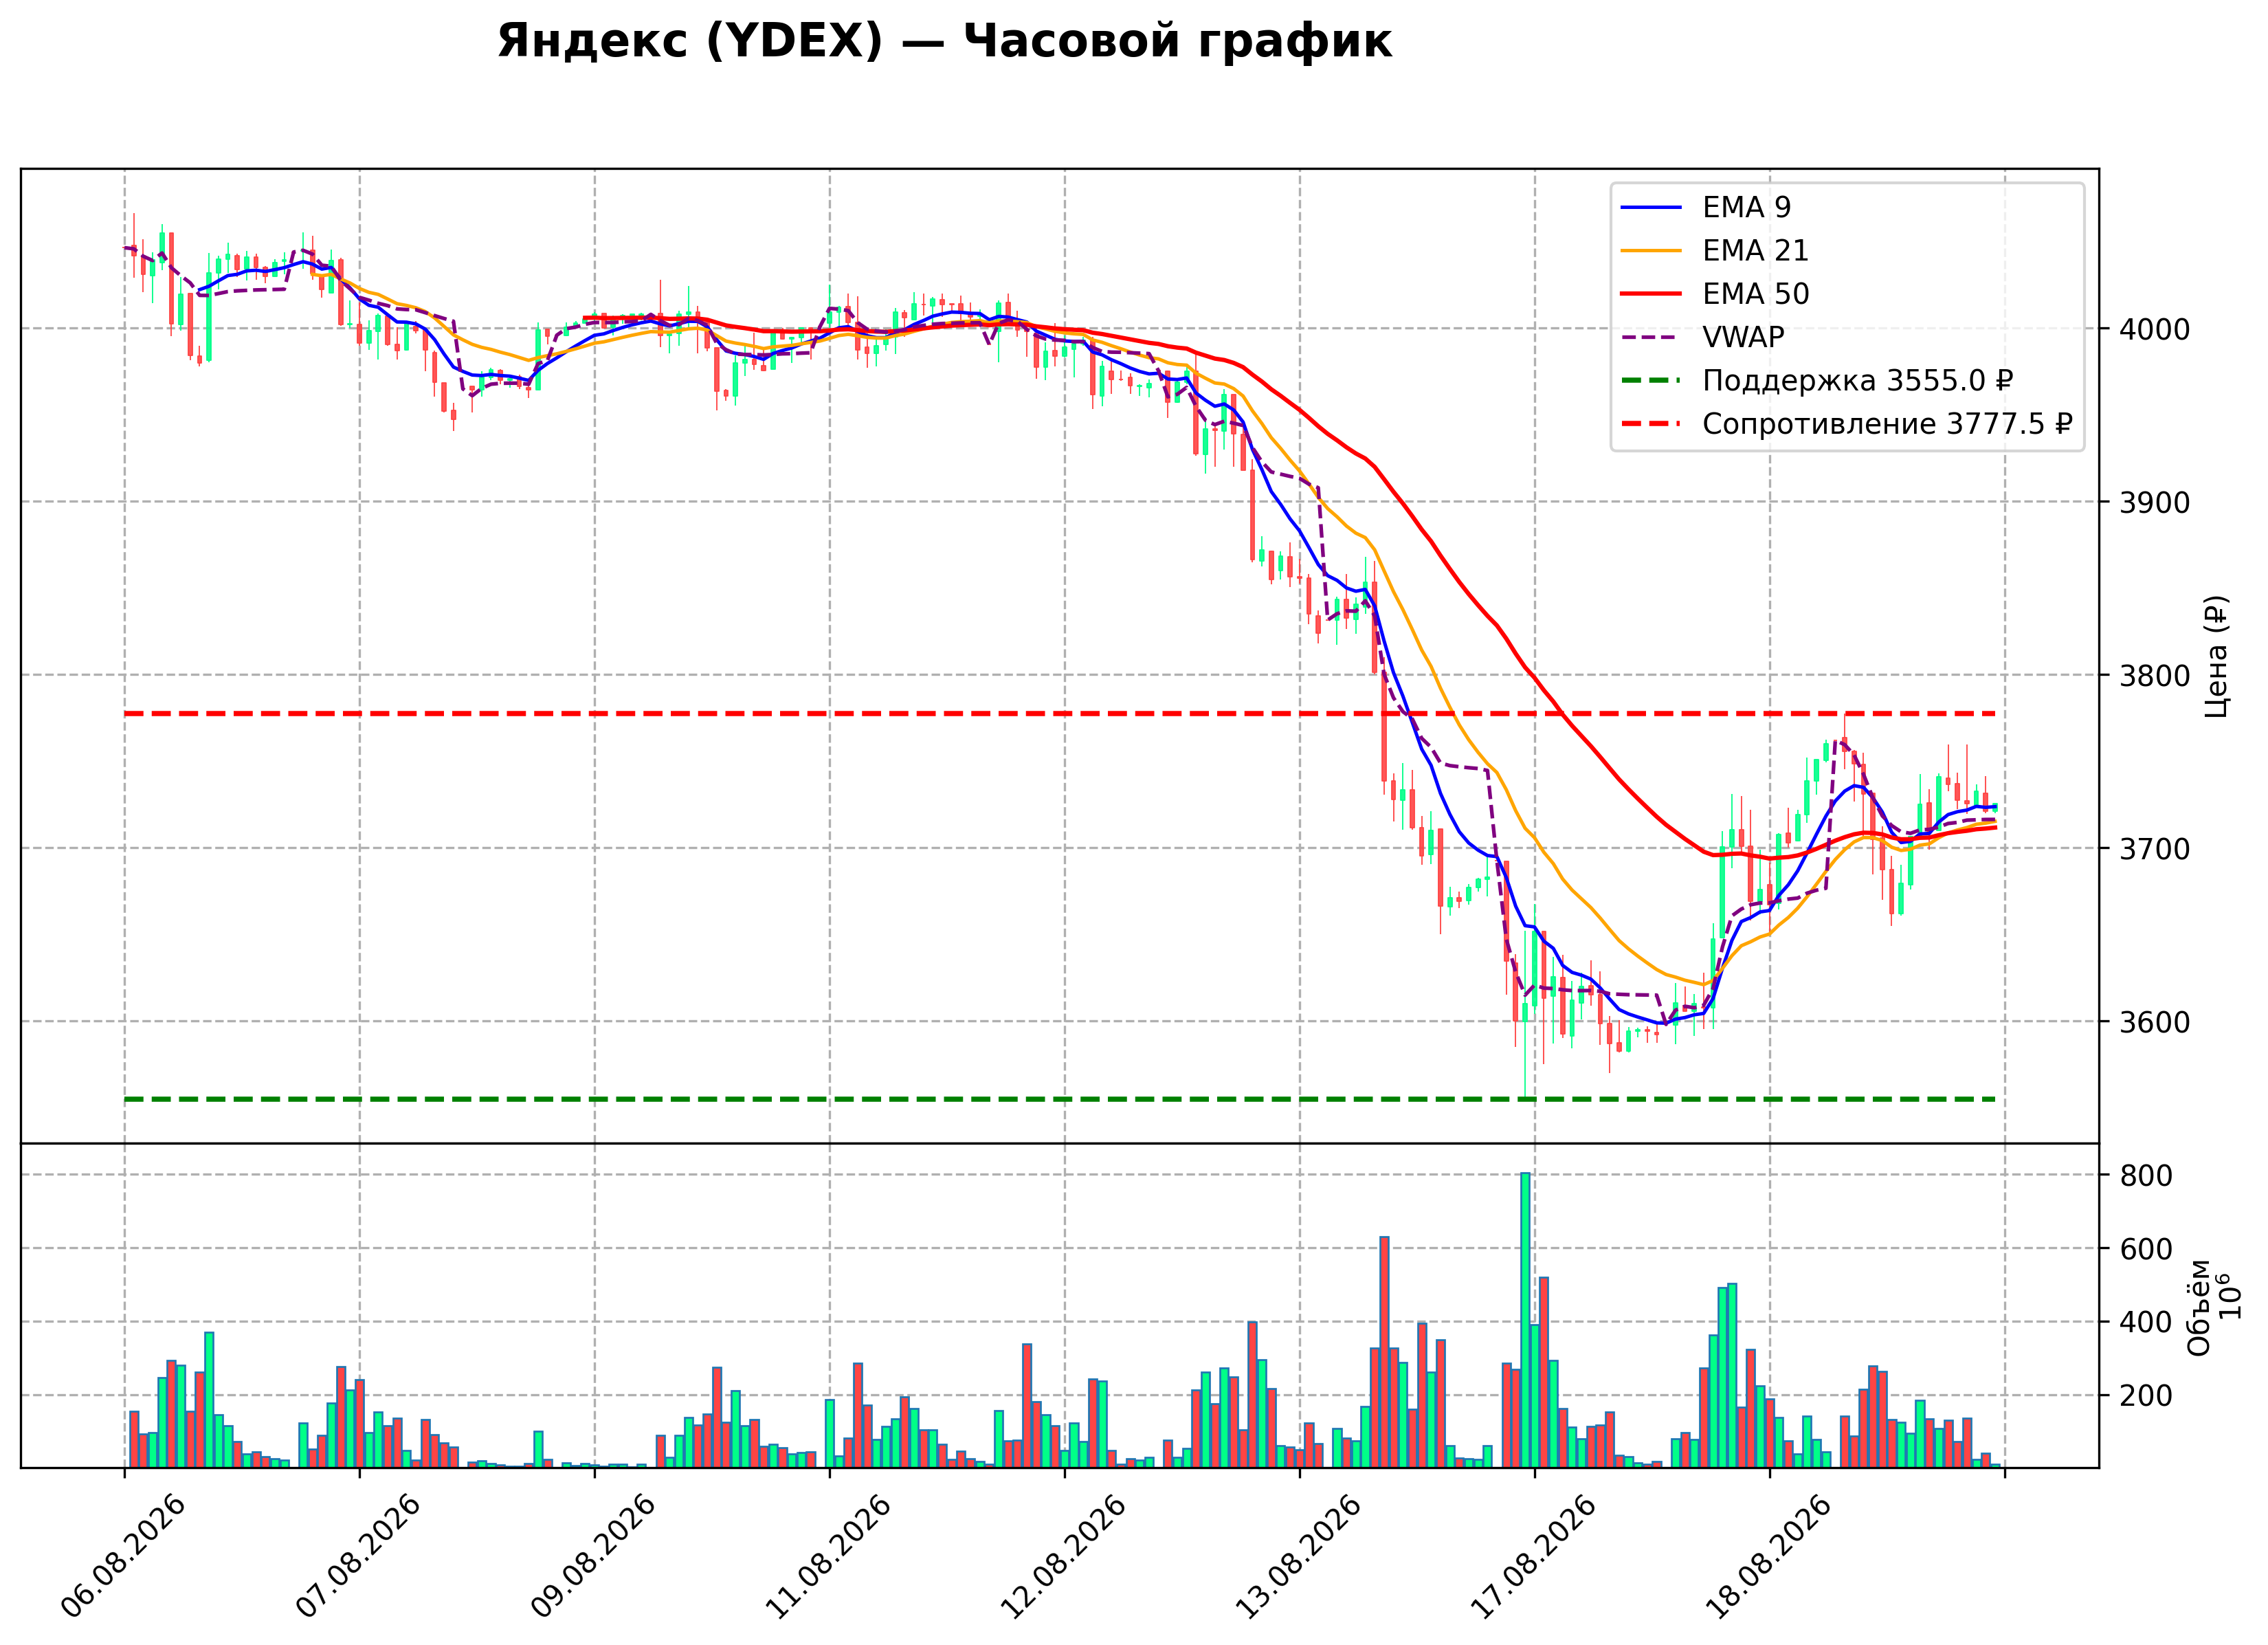Click the 'Цена (₽)' axis title
This screenshot has width=2268, height=1645.
click(2216, 656)
